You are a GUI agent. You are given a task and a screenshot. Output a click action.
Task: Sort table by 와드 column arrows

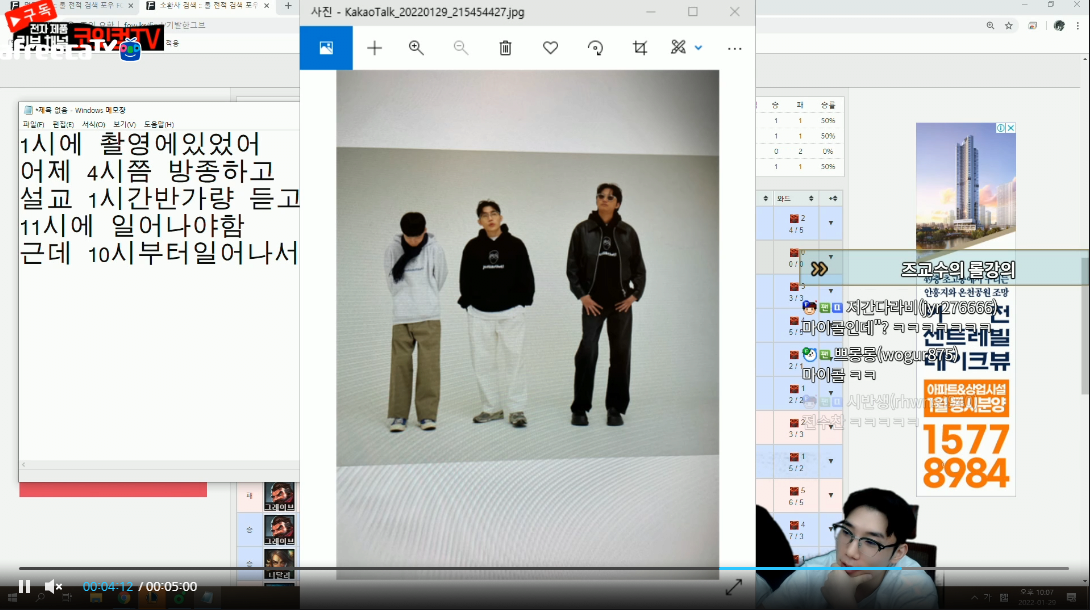coord(811,199)
